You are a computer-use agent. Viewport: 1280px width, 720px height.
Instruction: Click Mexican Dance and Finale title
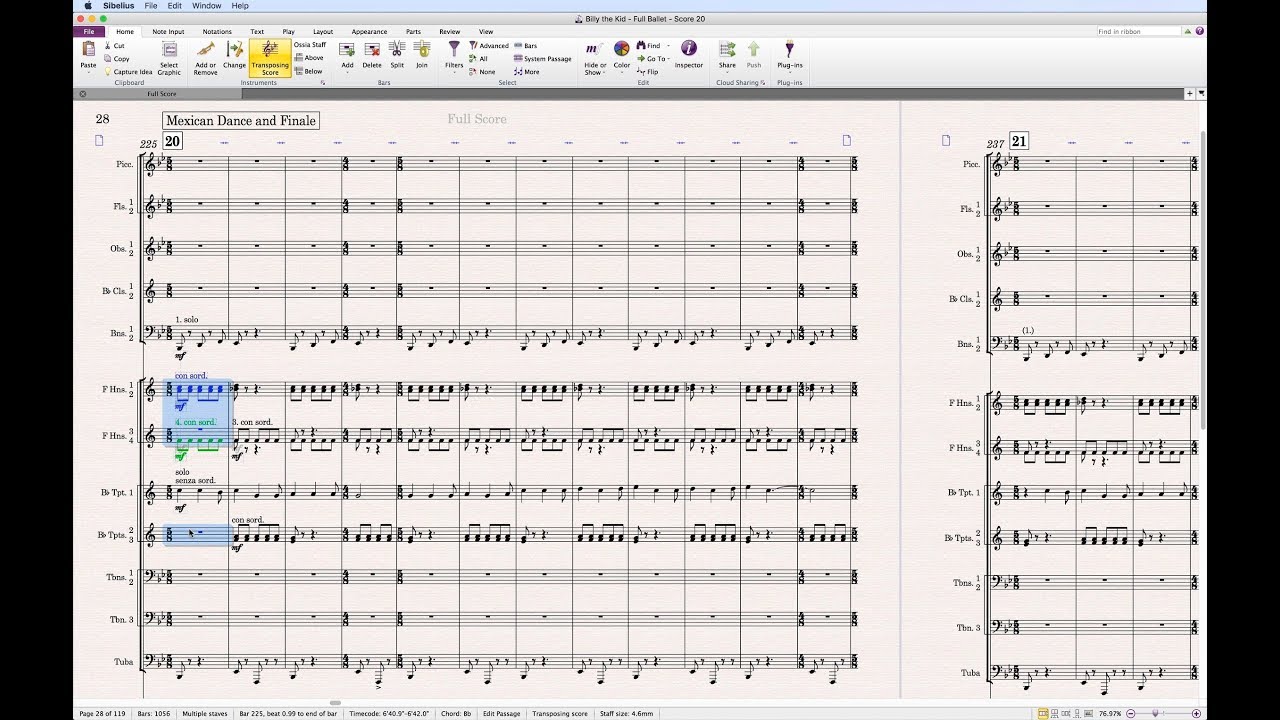point(241,121)
